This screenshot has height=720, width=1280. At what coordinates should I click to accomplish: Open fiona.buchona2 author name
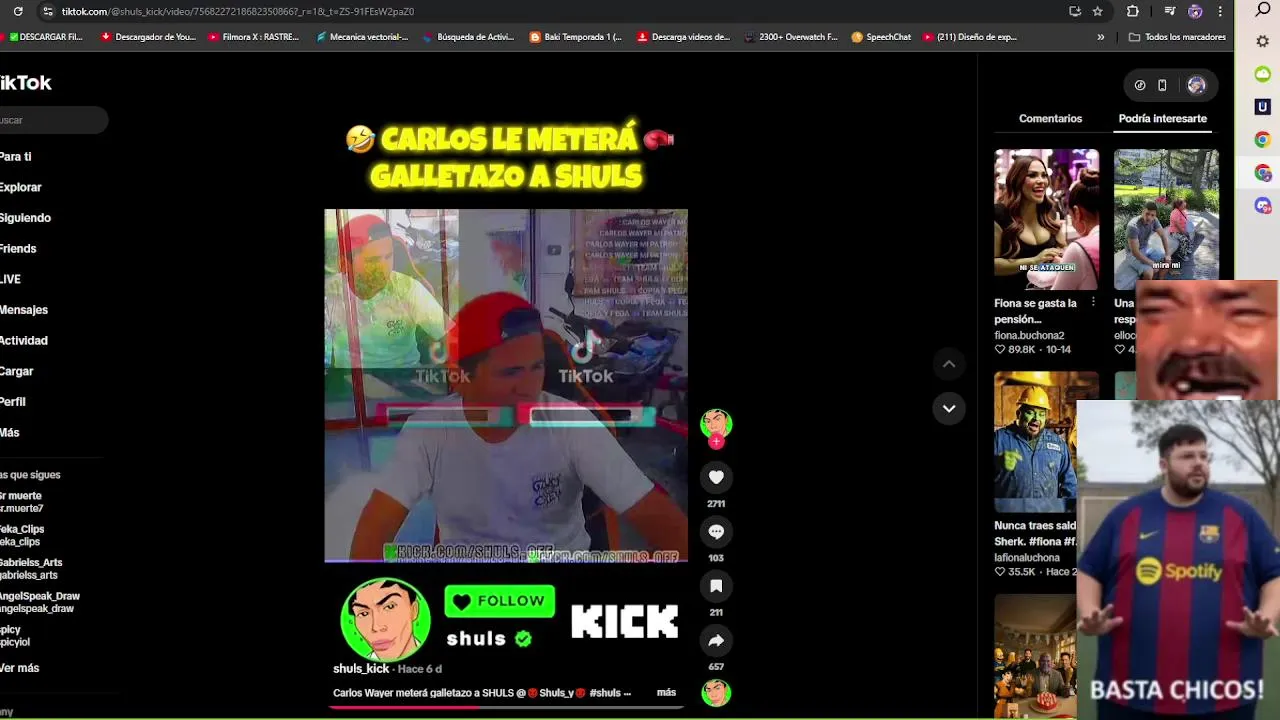pyautogui.click(x=1029, y=336)
